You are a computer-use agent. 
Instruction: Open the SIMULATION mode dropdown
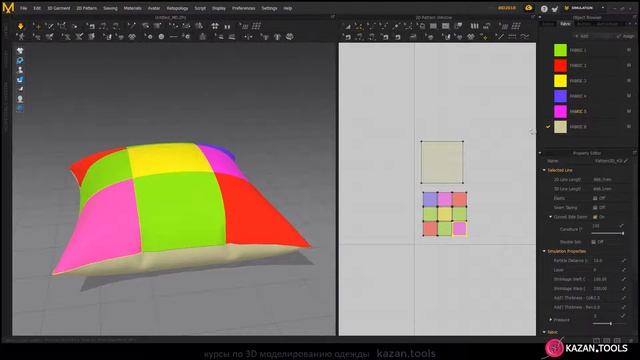[x=603, y=8]
